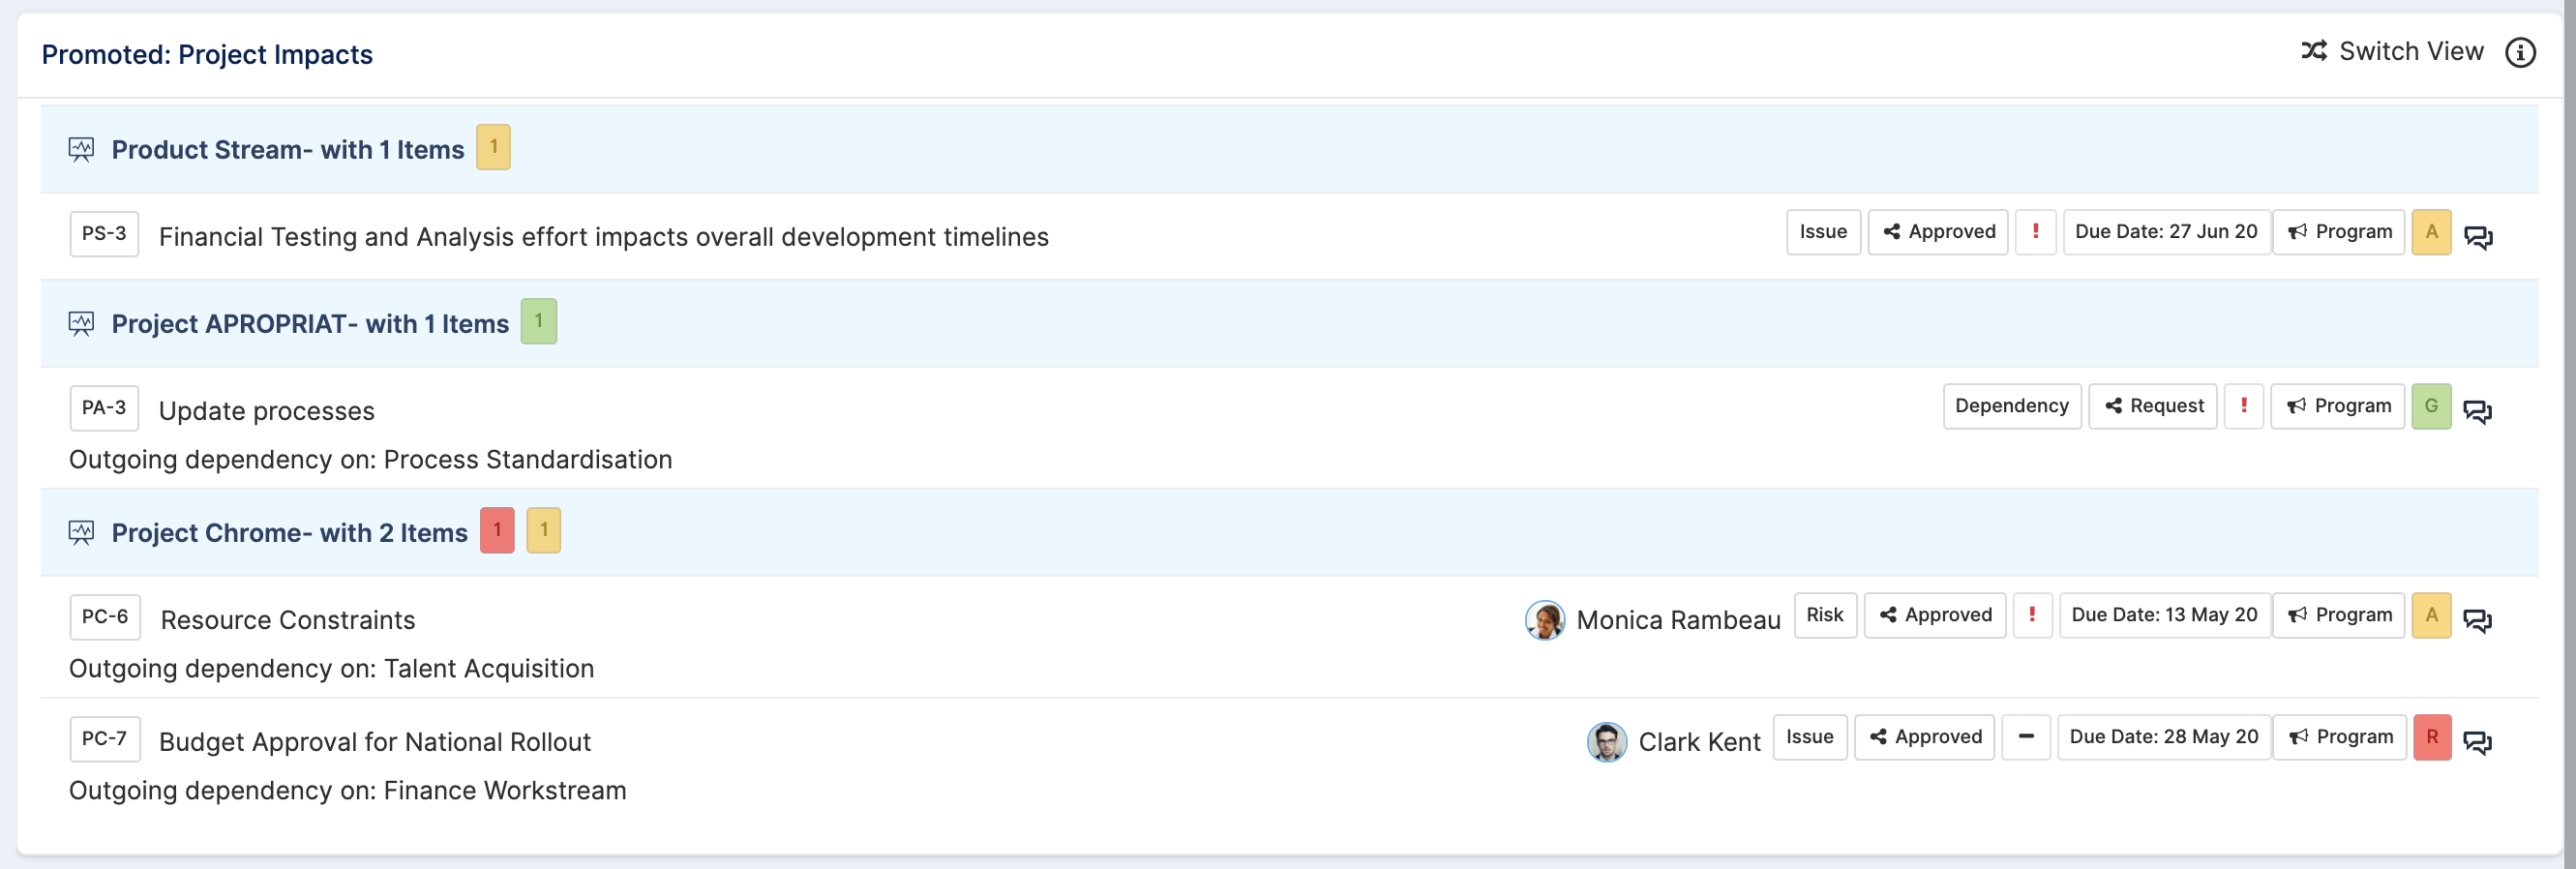Collapse the Project Chrome group header
This screenshot has width=2576, height=869.
(x=289, y=533)
